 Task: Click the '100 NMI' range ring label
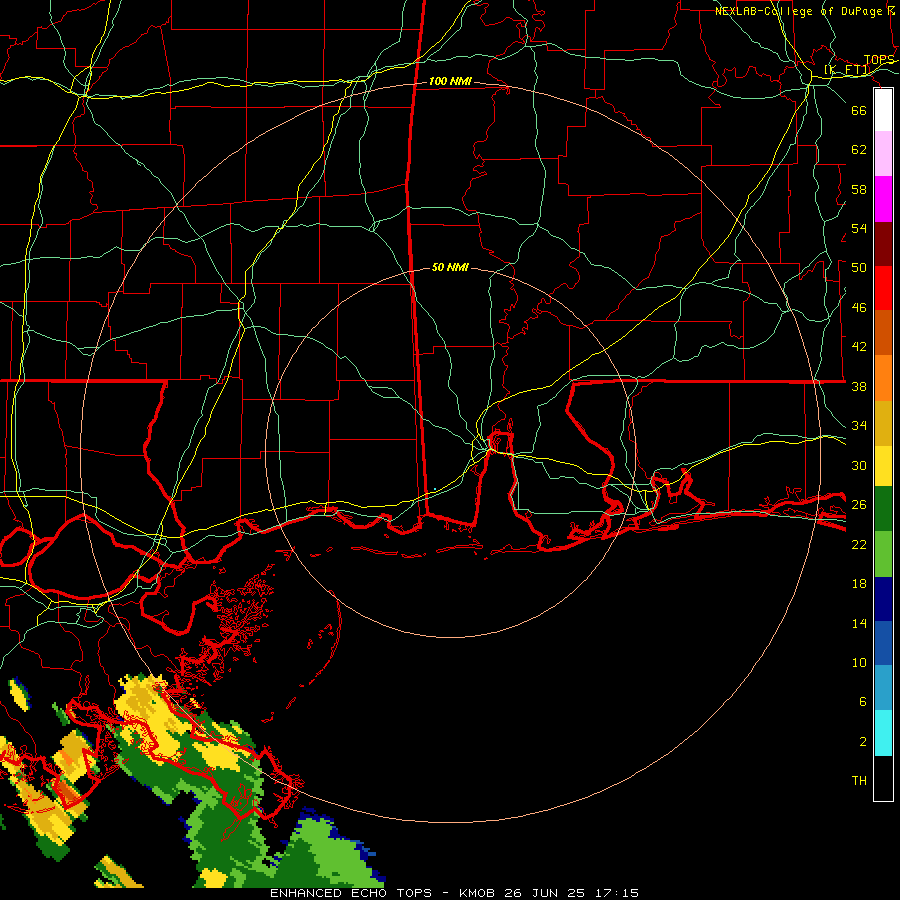click(450, 82)
